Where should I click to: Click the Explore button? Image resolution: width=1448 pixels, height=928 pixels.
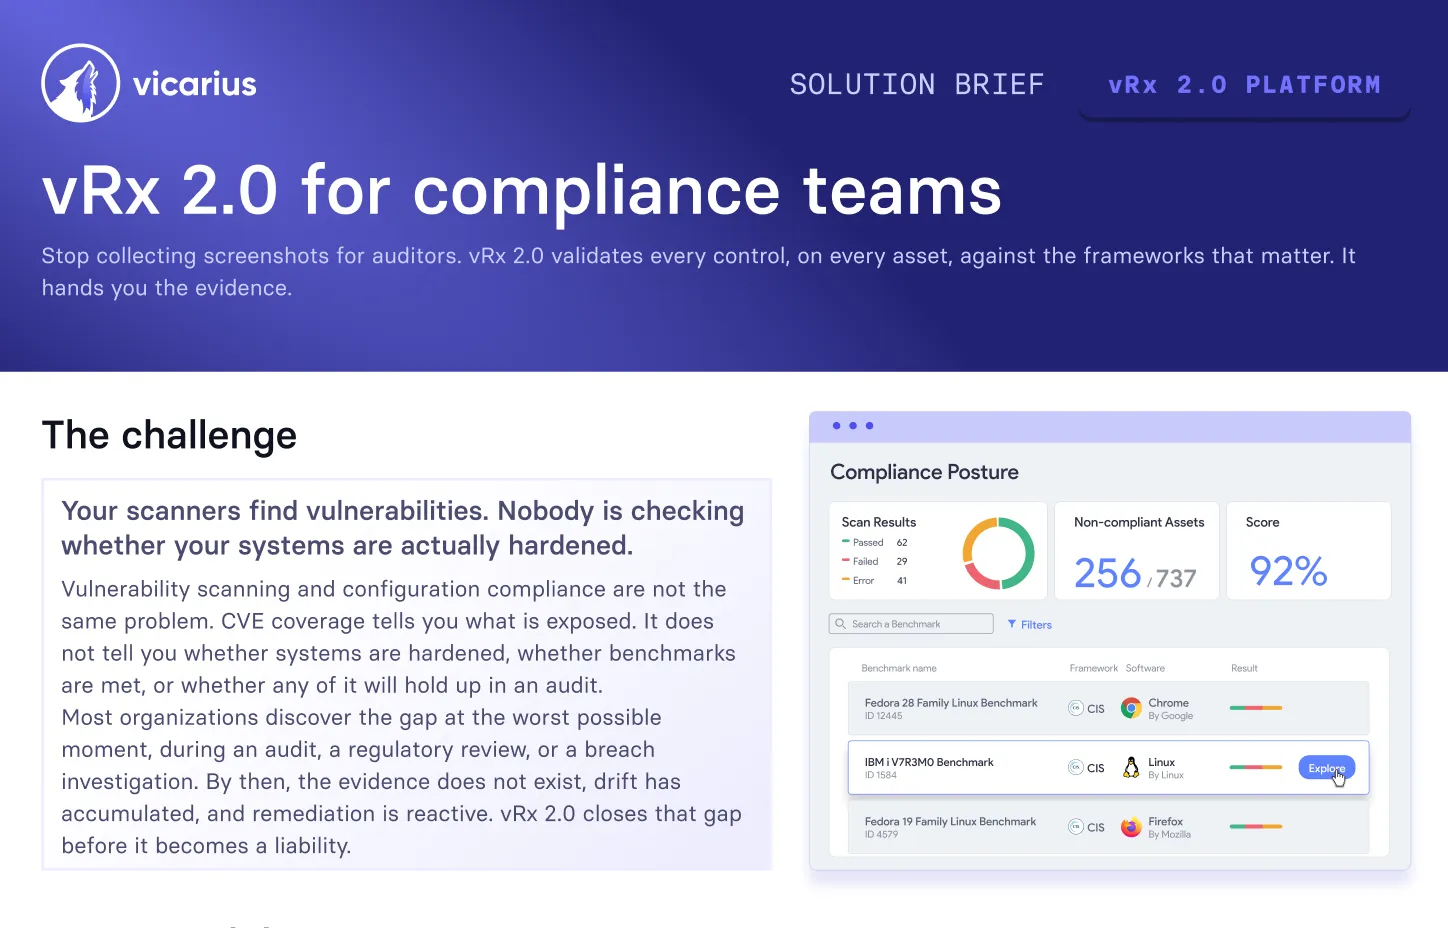pos(1326,768)
